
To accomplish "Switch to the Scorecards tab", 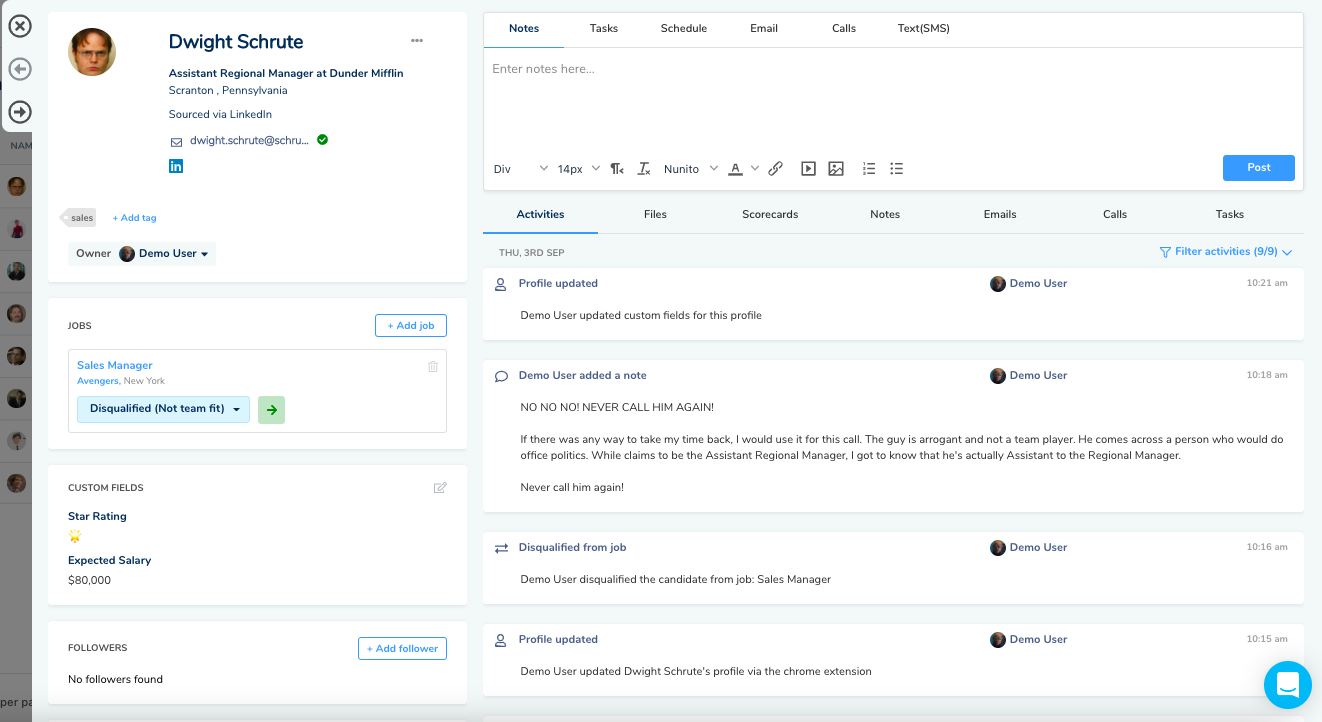I will click(x=769, y=214).
